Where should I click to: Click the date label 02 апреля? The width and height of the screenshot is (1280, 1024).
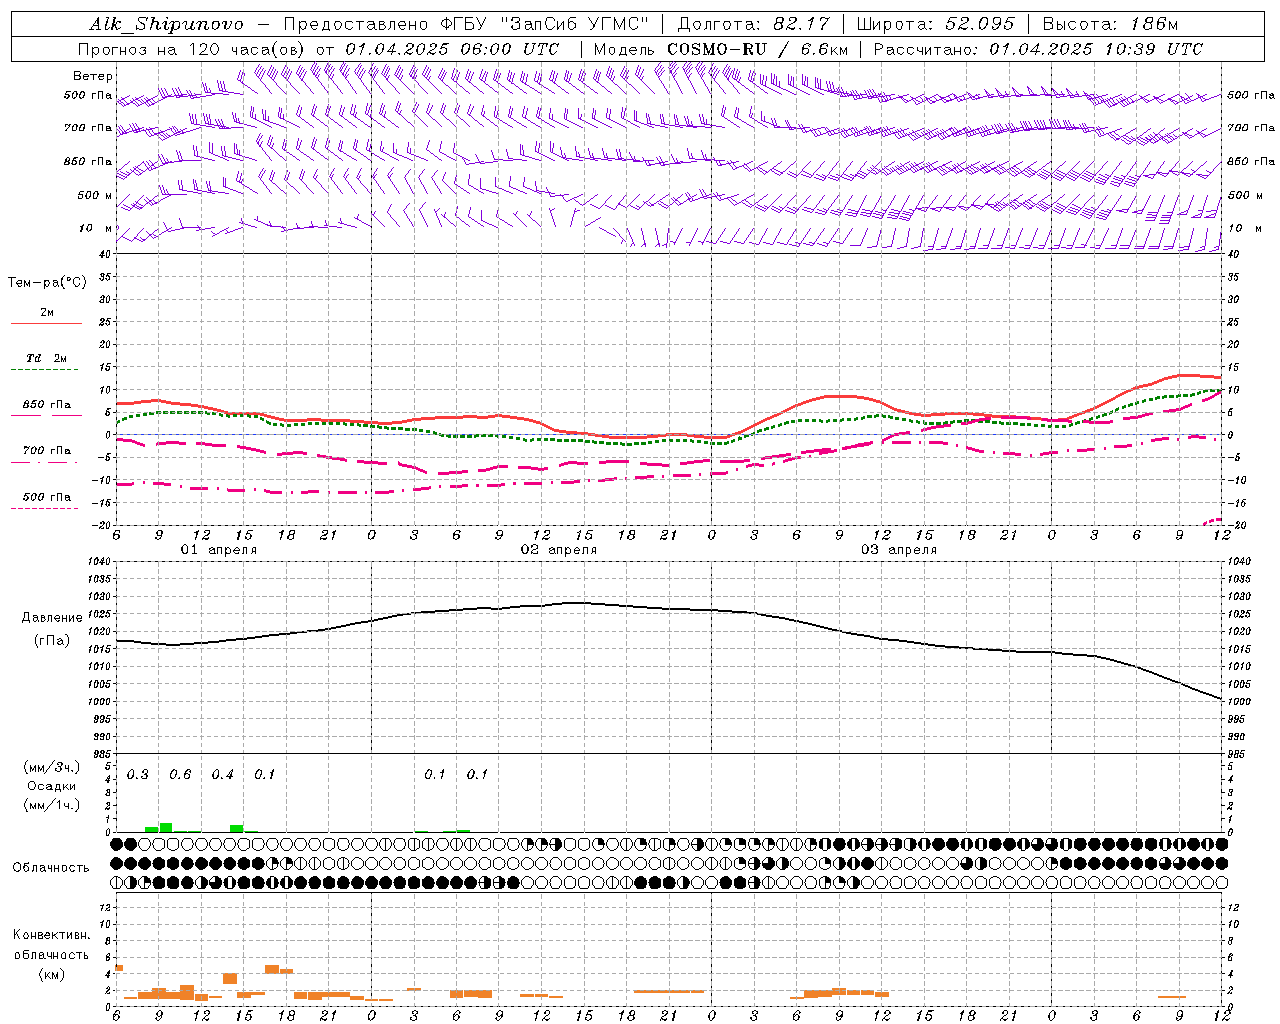click(x=558, y=550)
